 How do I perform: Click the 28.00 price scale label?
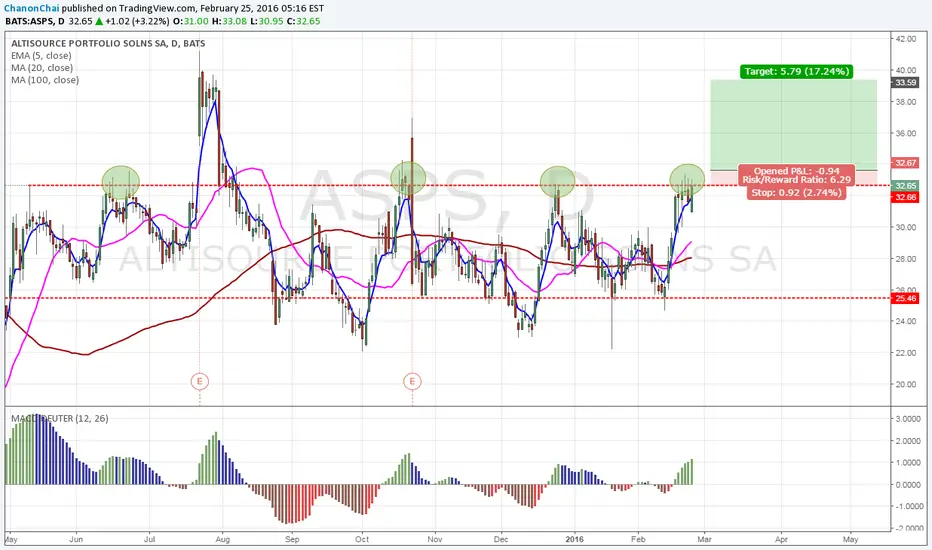(906, 259)
